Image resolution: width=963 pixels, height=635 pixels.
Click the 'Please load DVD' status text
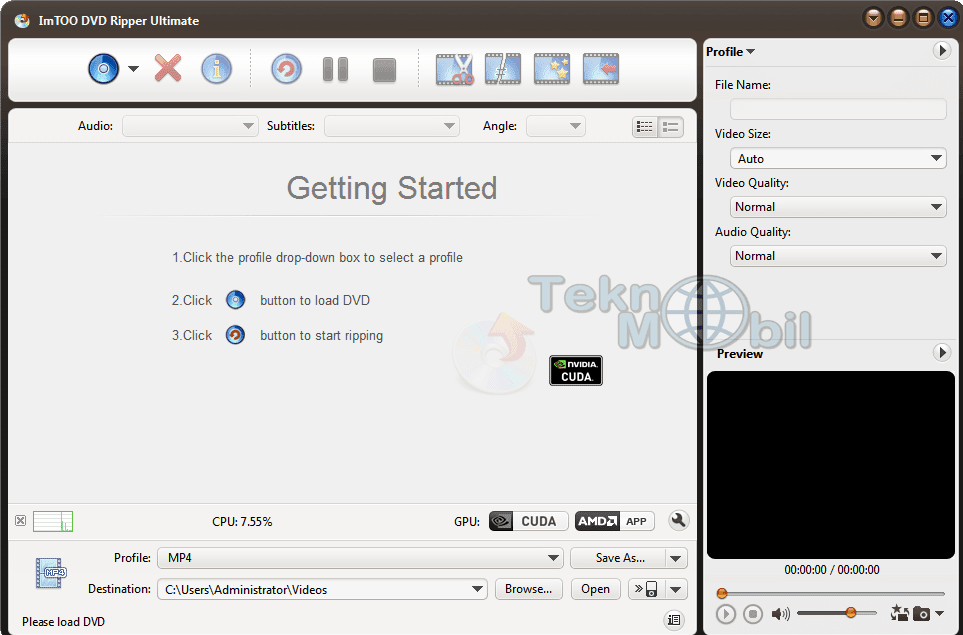coord(63,621)
